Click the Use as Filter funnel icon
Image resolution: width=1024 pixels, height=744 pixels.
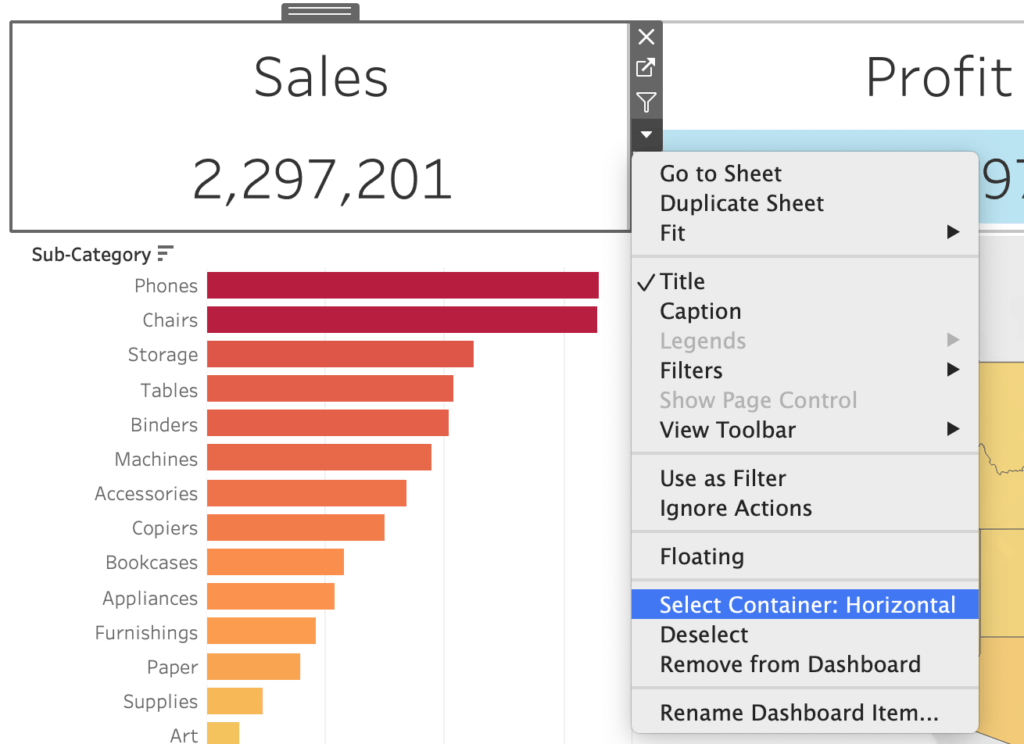pyautogui.click(x=646, y=102)
